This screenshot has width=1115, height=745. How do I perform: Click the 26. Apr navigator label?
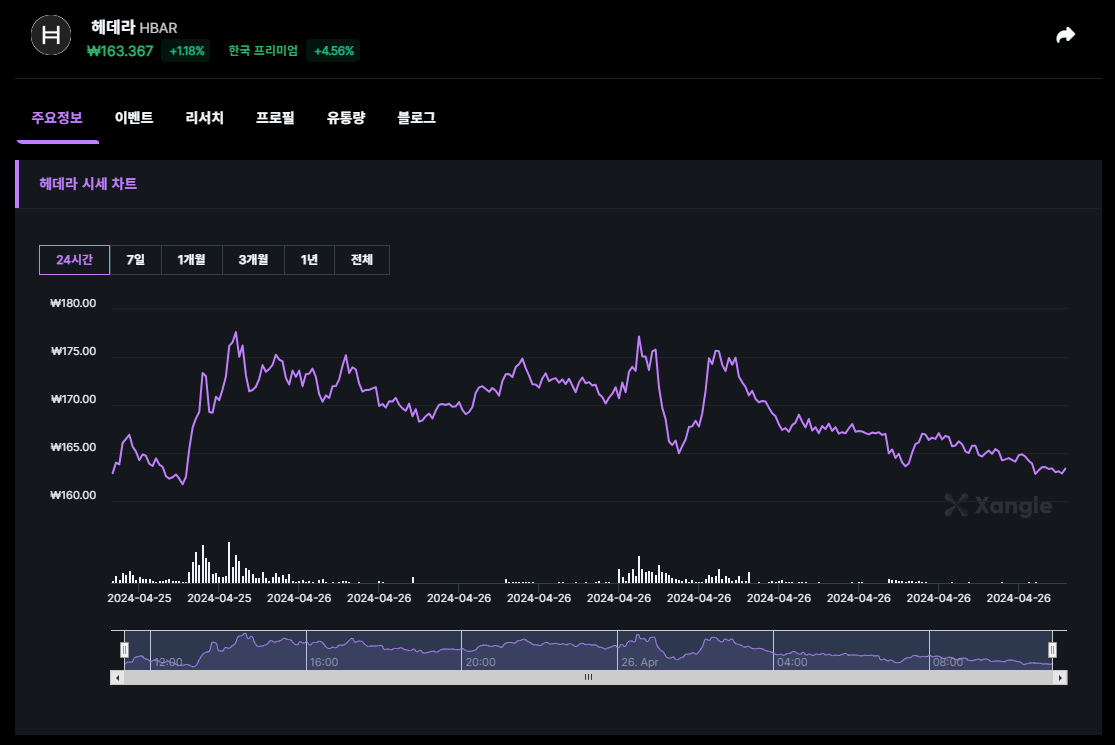[640, 662]
